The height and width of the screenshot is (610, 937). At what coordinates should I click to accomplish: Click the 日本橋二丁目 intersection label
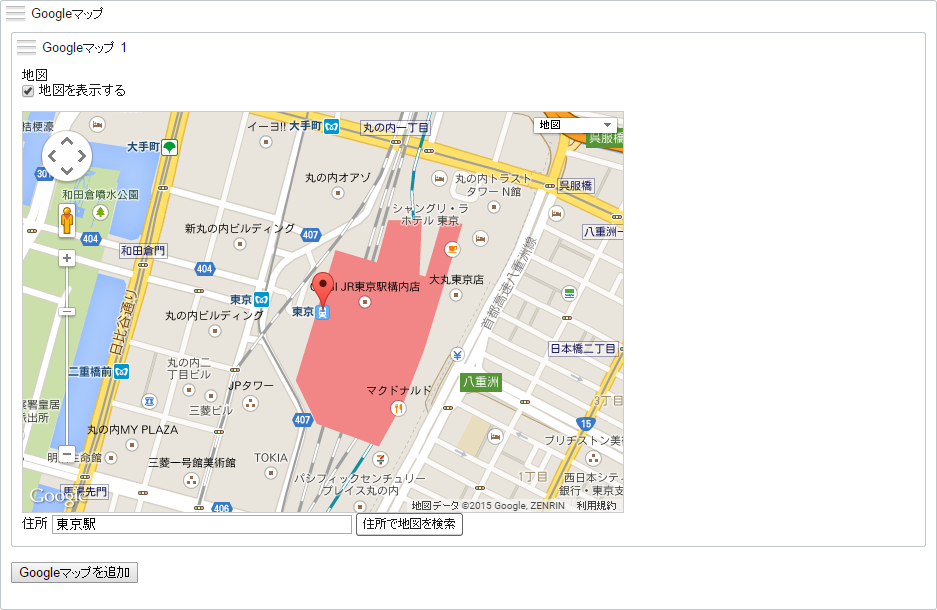click(583, 348)
